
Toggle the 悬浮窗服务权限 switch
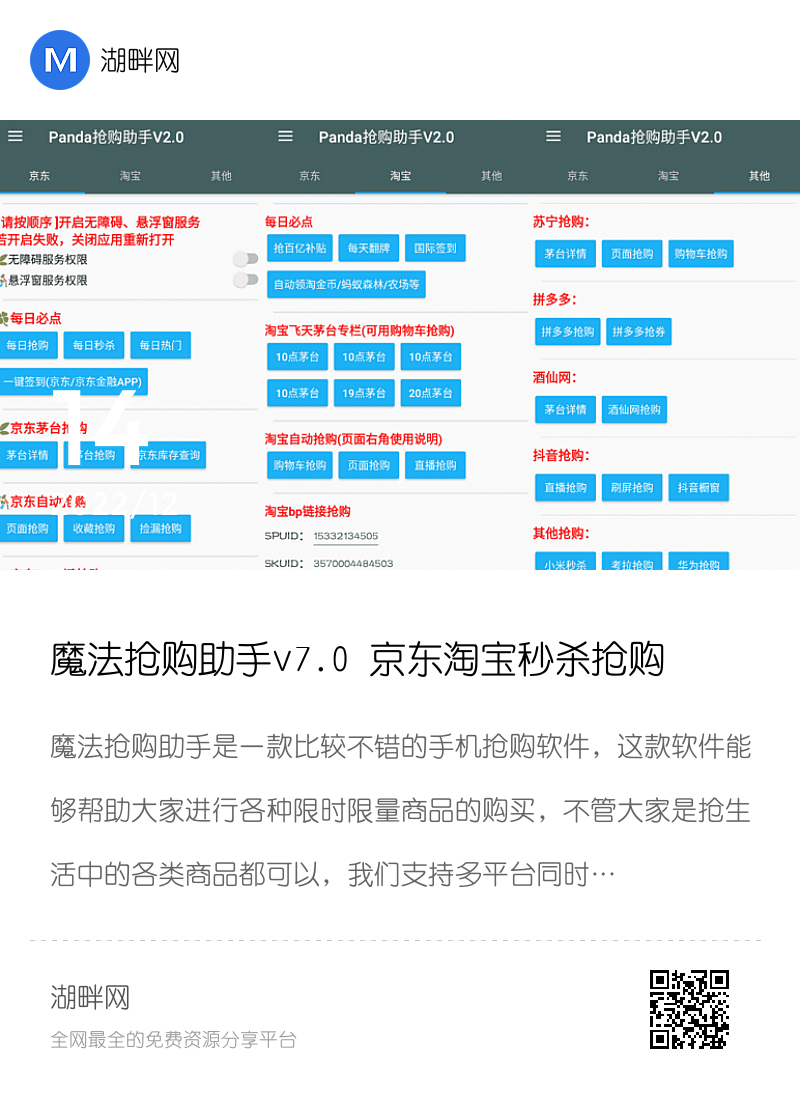pos(246,279)
